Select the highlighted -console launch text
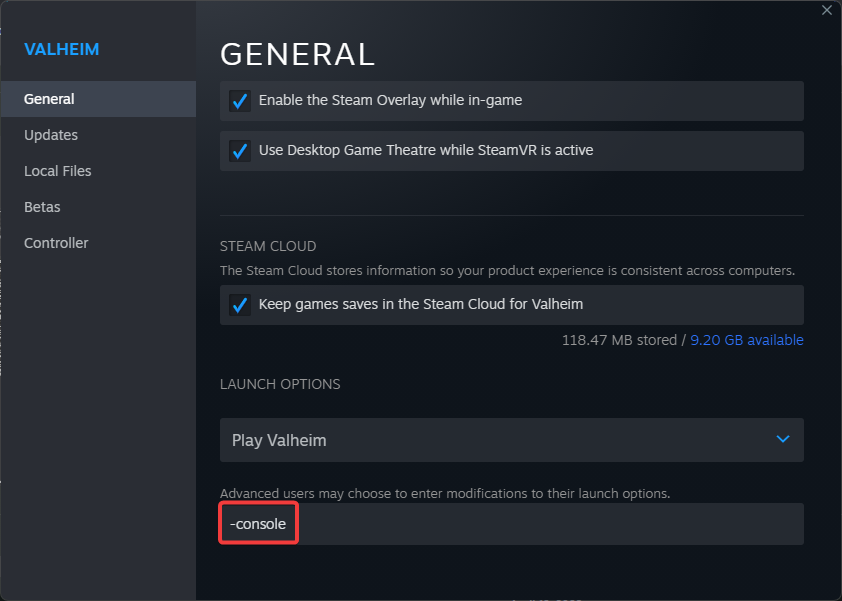The width and height of the screenshot is (842, 601). (x=258, y=523)
